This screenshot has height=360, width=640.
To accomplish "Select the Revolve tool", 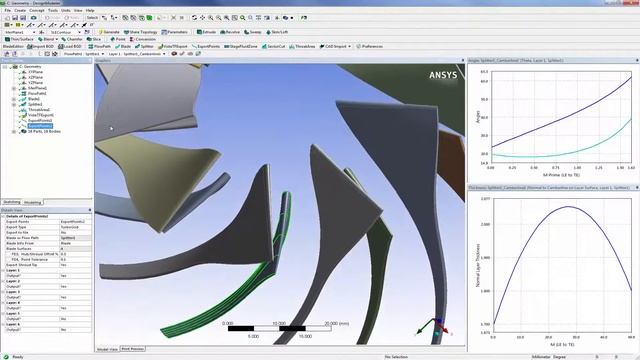I will [x=230, y=32].
